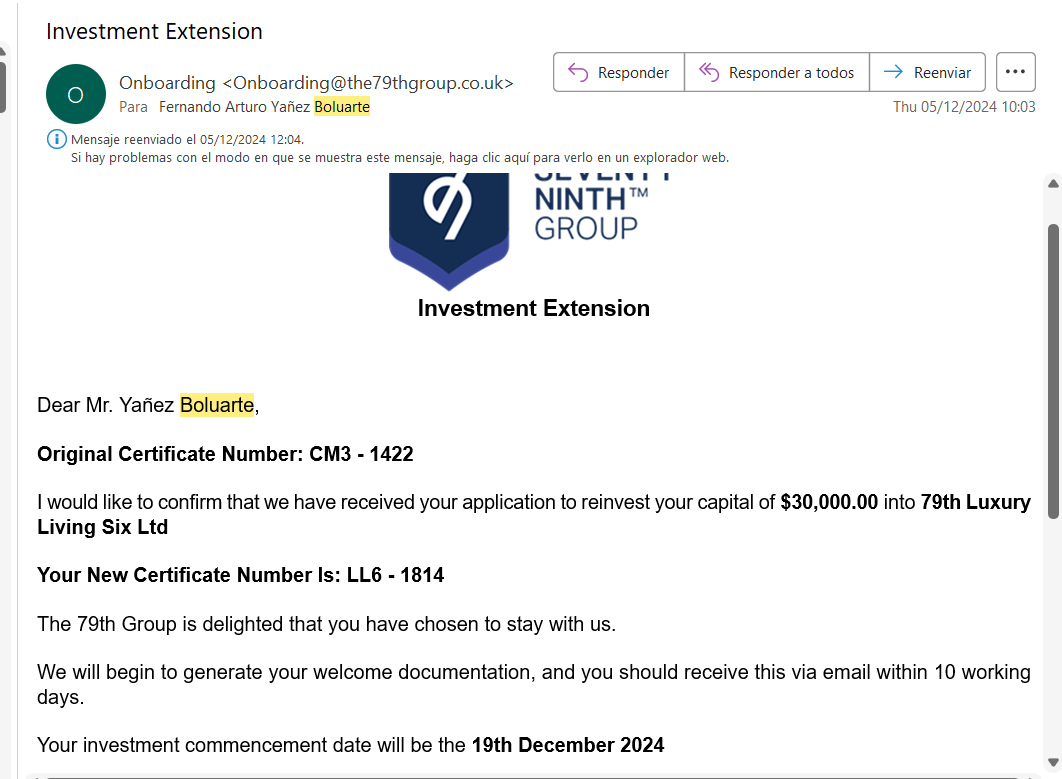Image resolution: width=1062 pixels, height=779 pixels.
Task: Click the 19th December 2024 date text
Action: click(567, 745)
